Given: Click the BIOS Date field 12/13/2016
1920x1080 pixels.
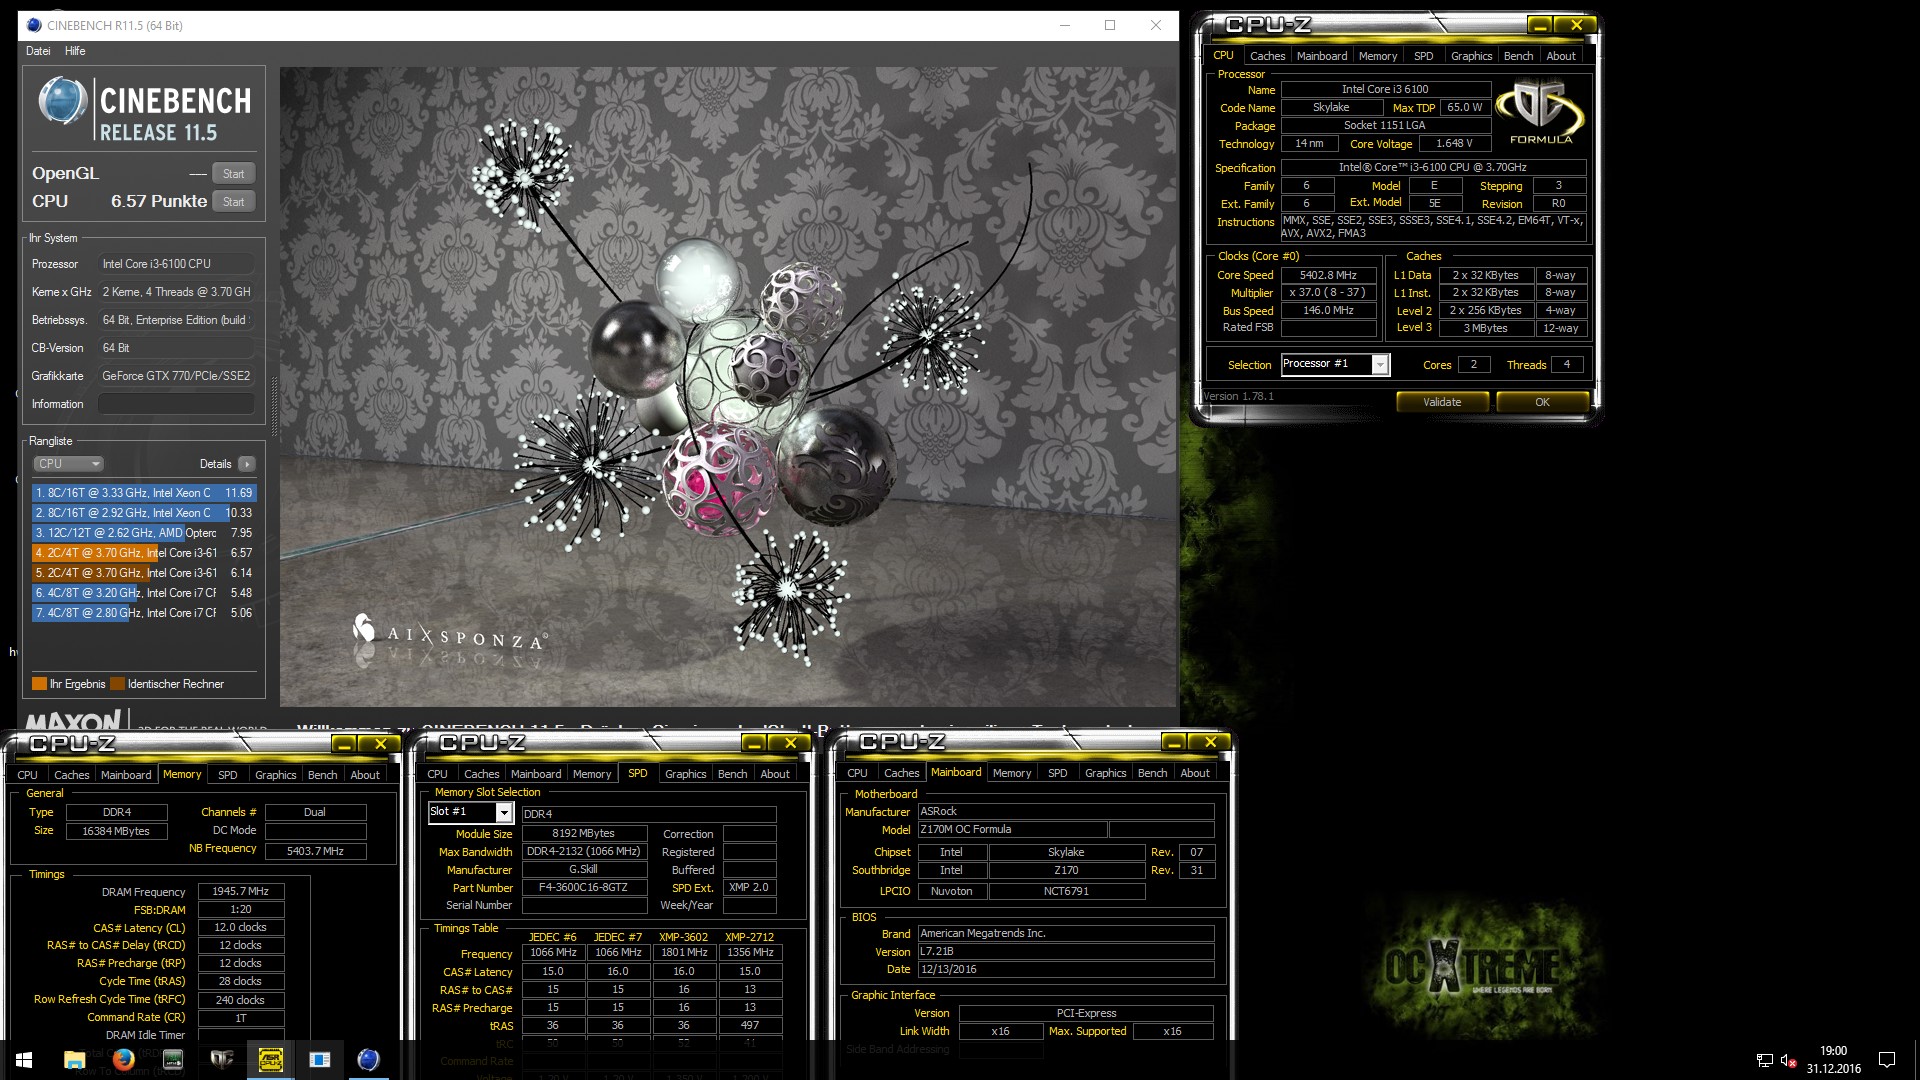Looking at the screenshot, I should pyautogui.click(x=1066, y=970).
